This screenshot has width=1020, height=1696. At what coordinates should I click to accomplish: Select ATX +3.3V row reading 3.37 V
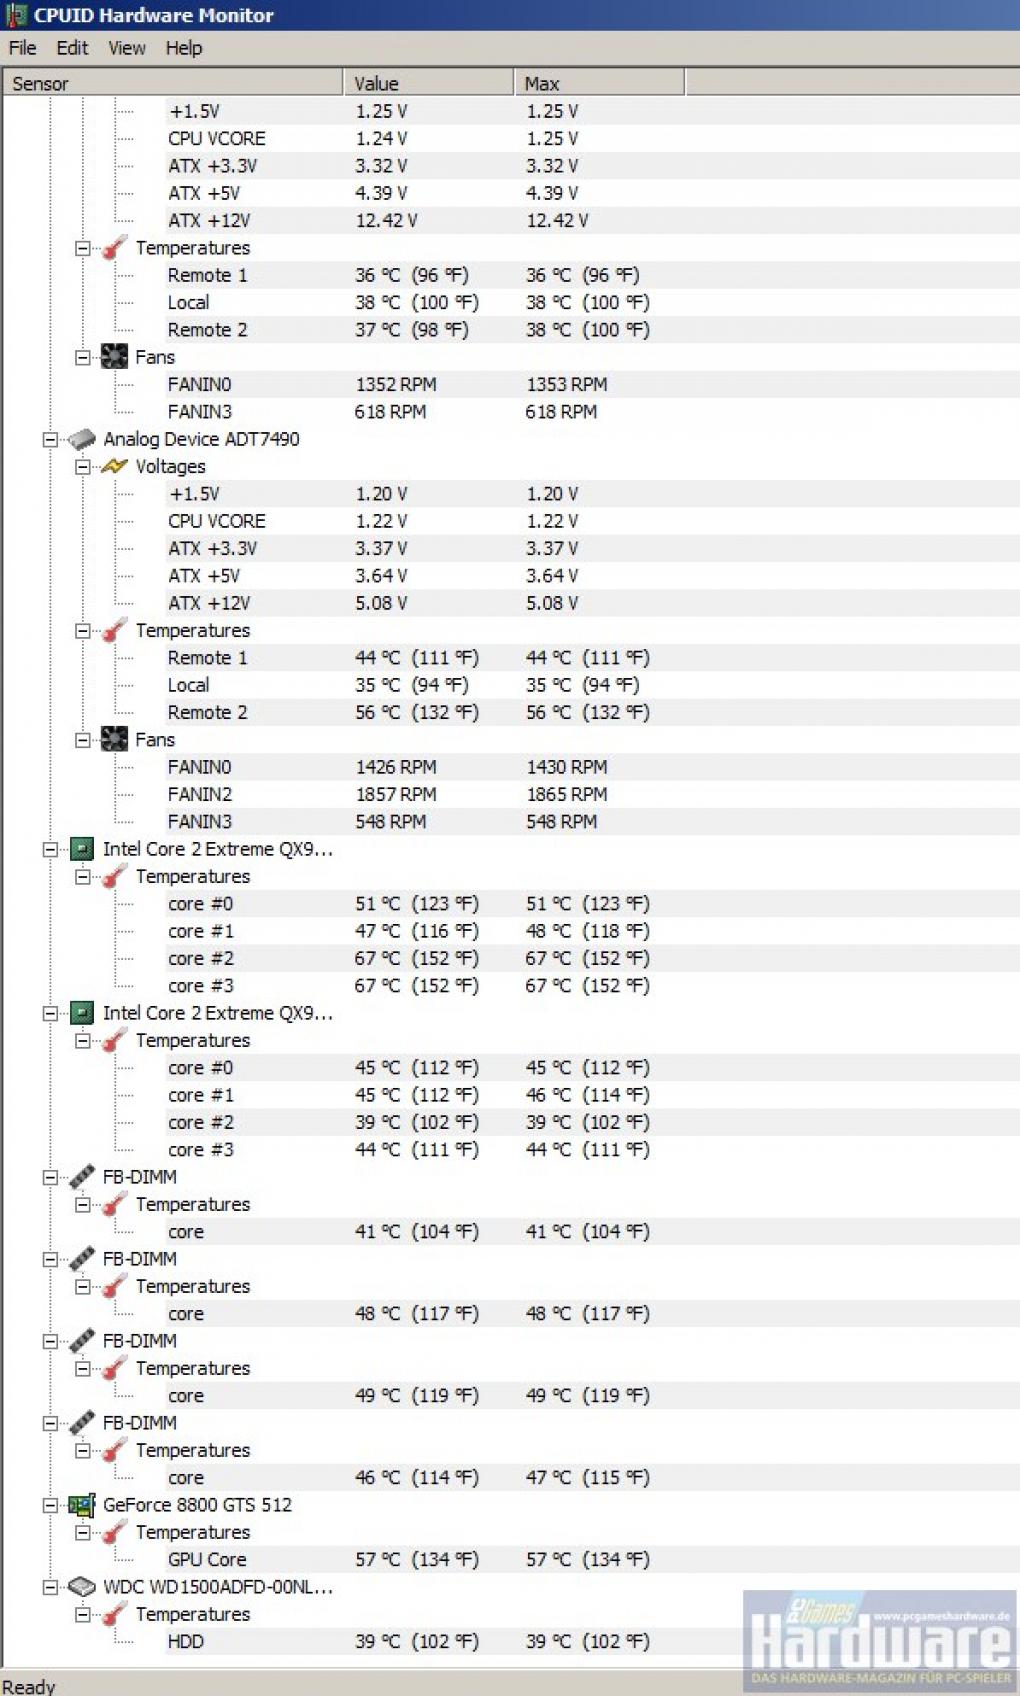point(592,548)
